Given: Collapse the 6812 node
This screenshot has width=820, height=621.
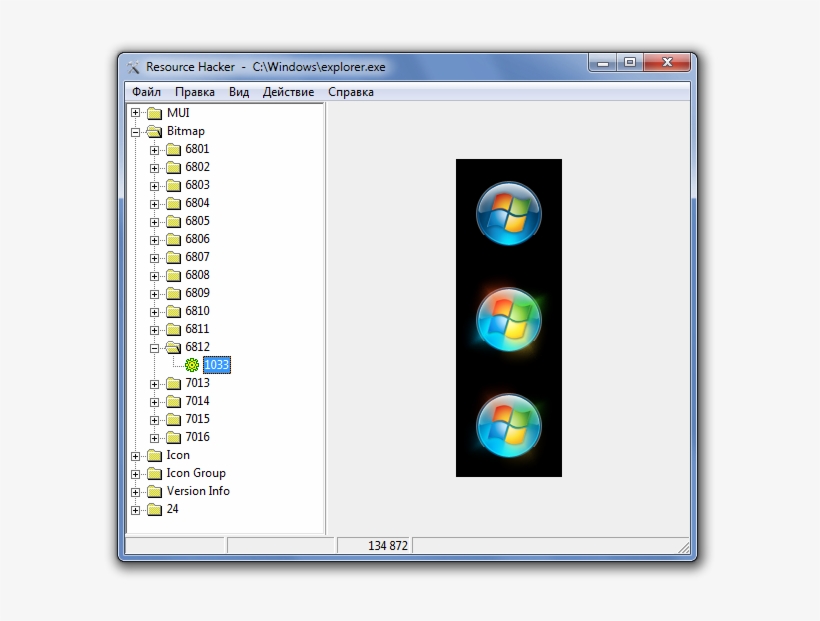Looking at the screenshot, I should pyautogui.click(x=154, y=348).
